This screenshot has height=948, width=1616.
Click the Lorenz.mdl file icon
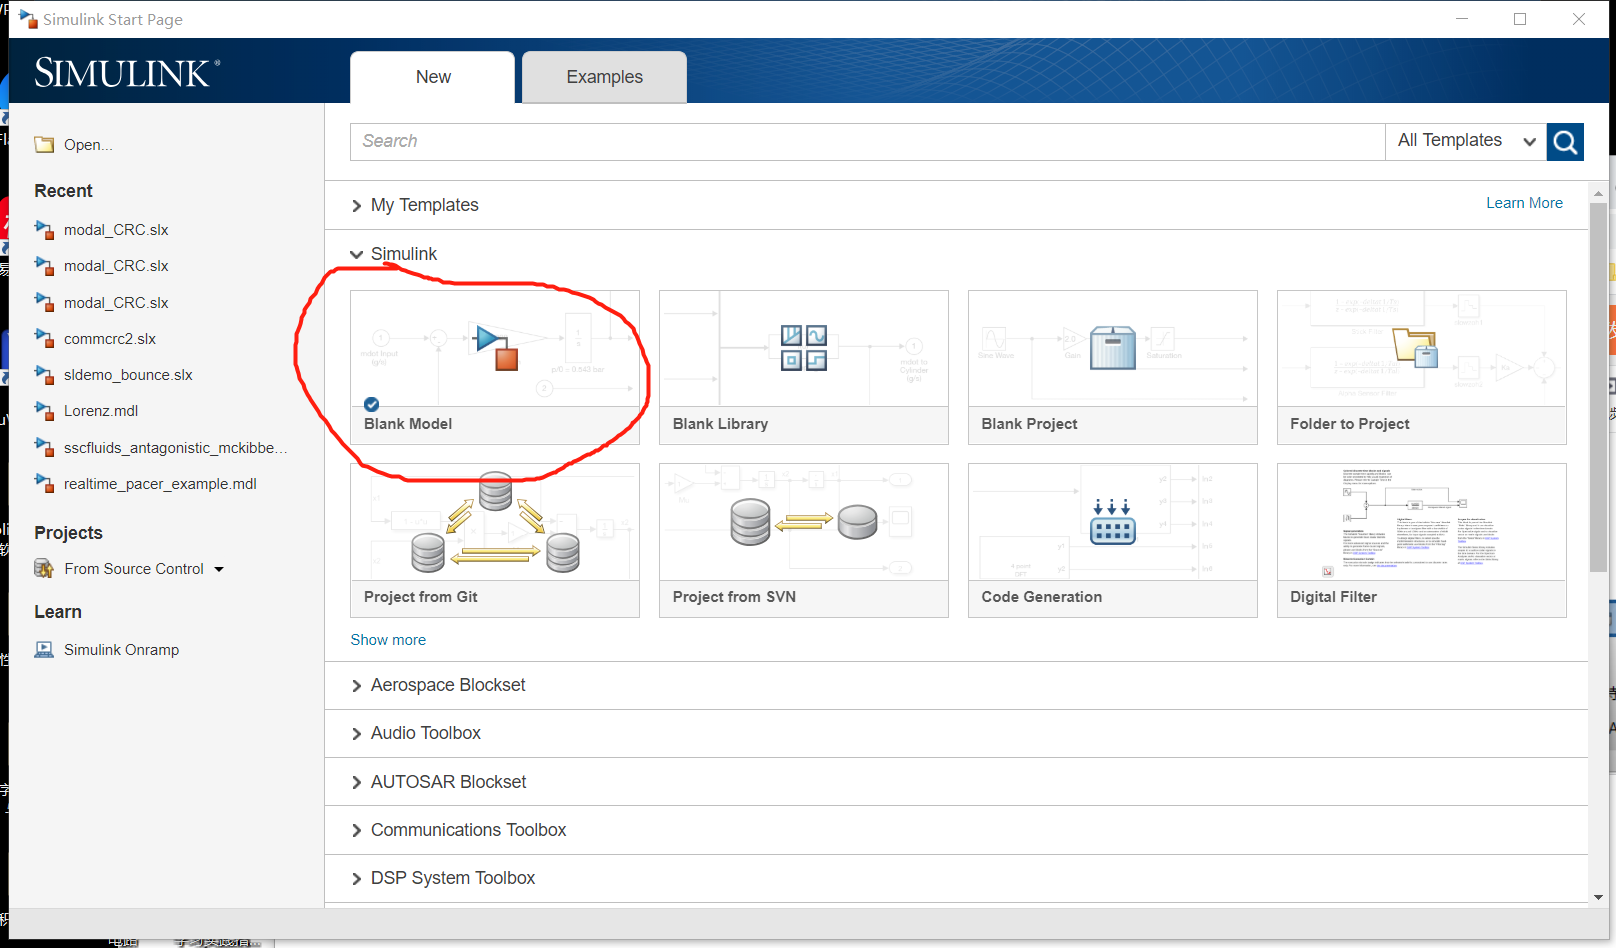coord(44,411)
